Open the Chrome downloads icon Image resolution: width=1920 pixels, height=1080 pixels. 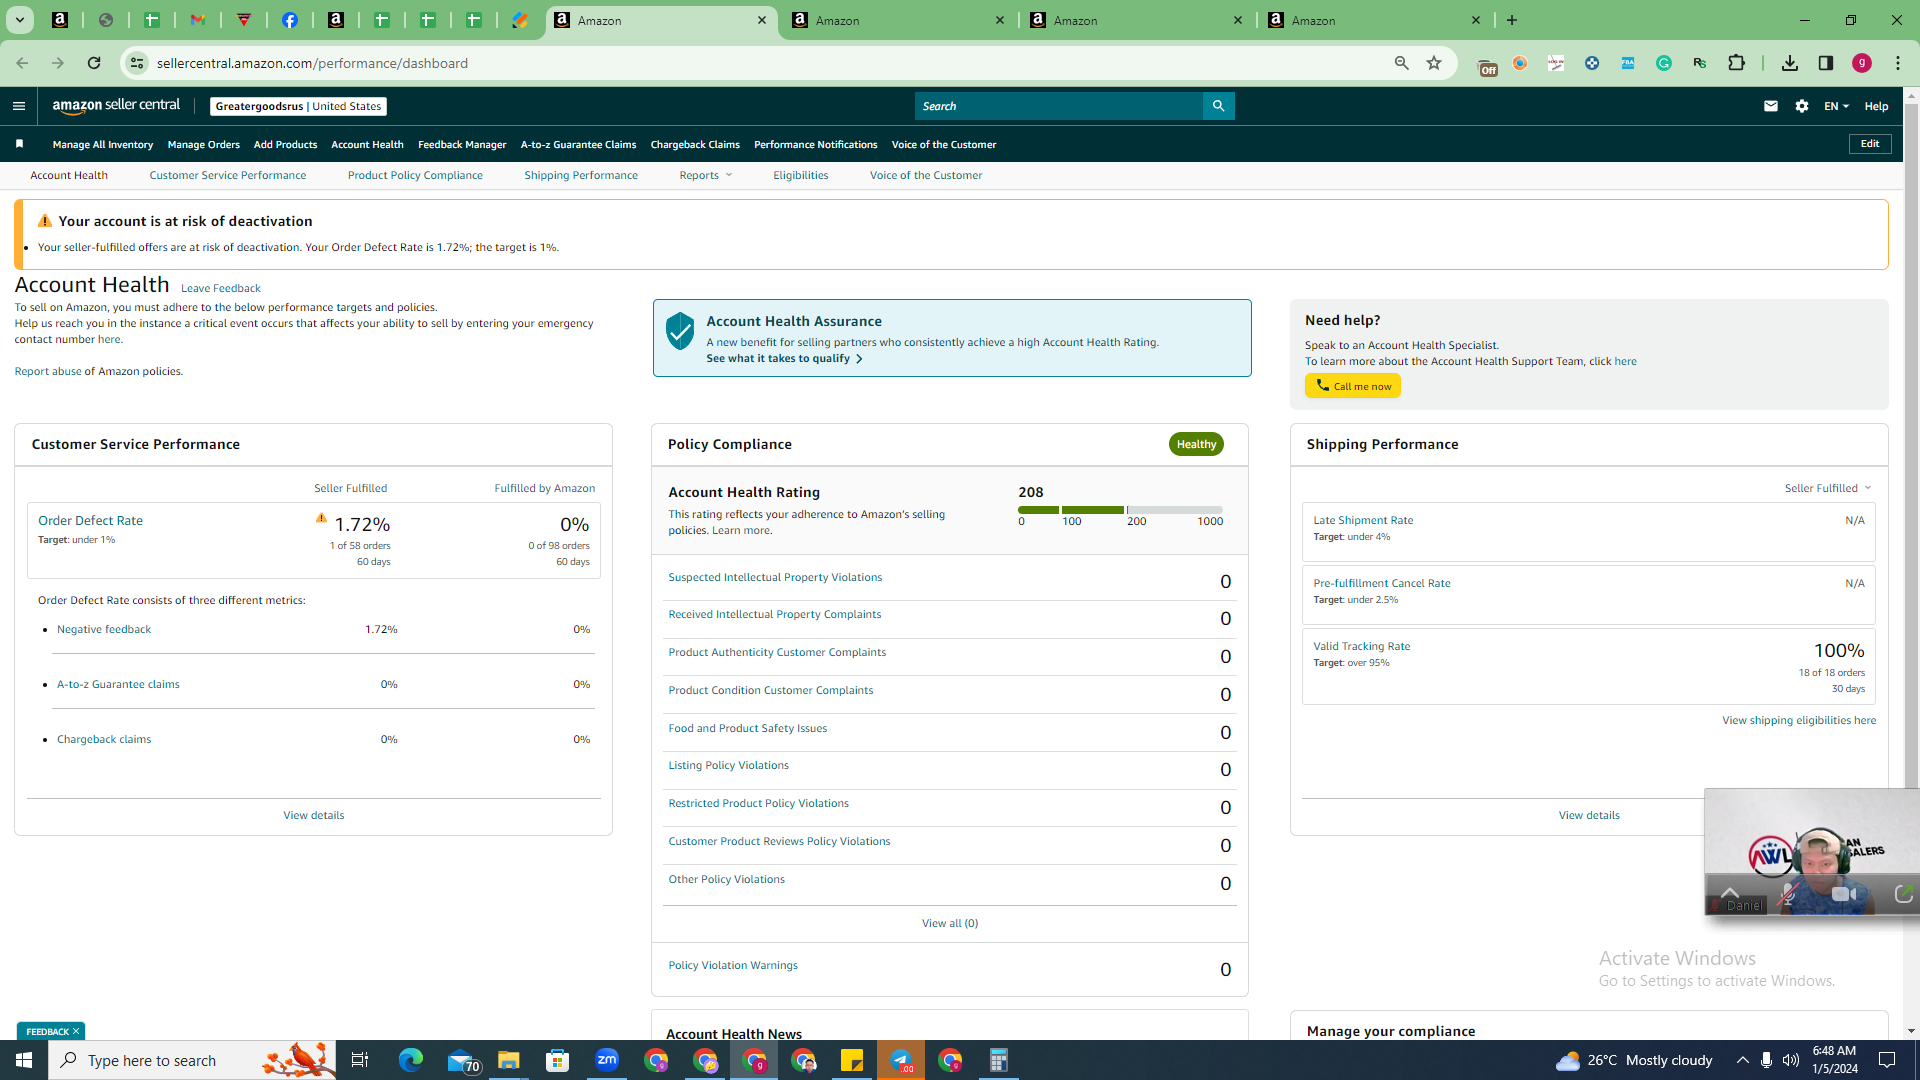(1790, 63)
